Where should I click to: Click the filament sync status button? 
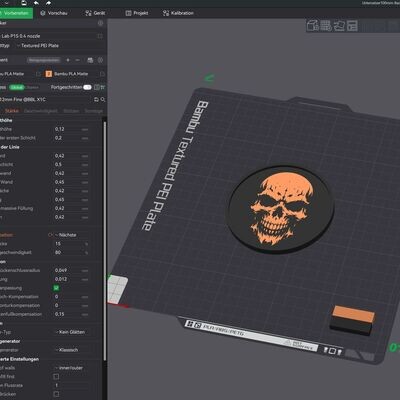pyautogui.click(x=44, y=60)
